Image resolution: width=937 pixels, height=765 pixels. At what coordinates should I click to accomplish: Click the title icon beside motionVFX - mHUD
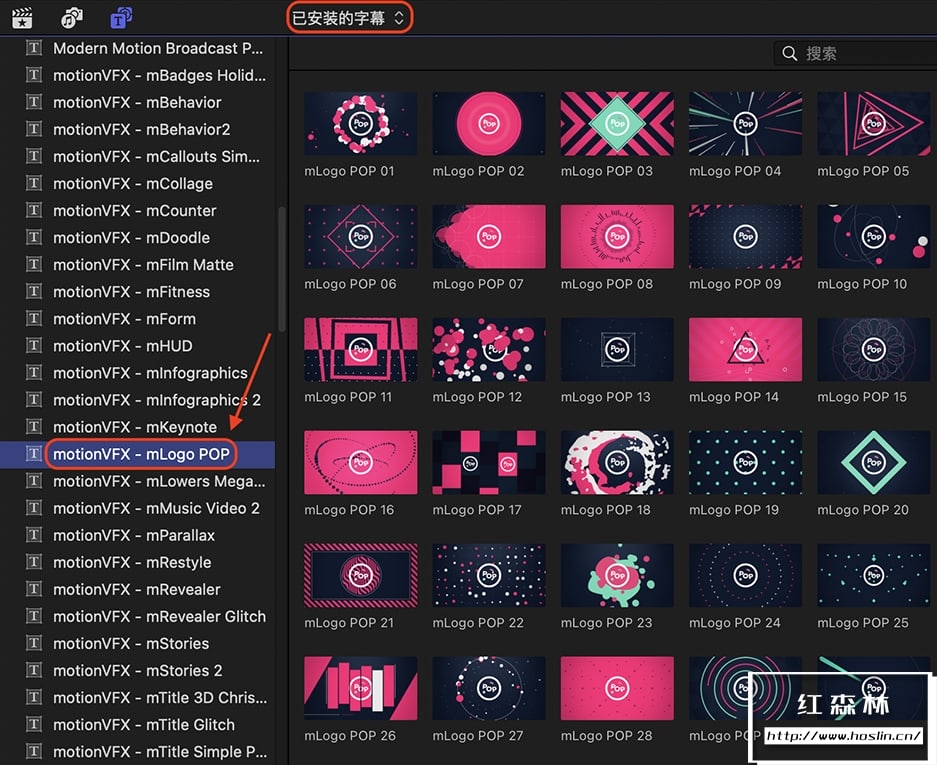pyautogui.click(x=34, y=345)
